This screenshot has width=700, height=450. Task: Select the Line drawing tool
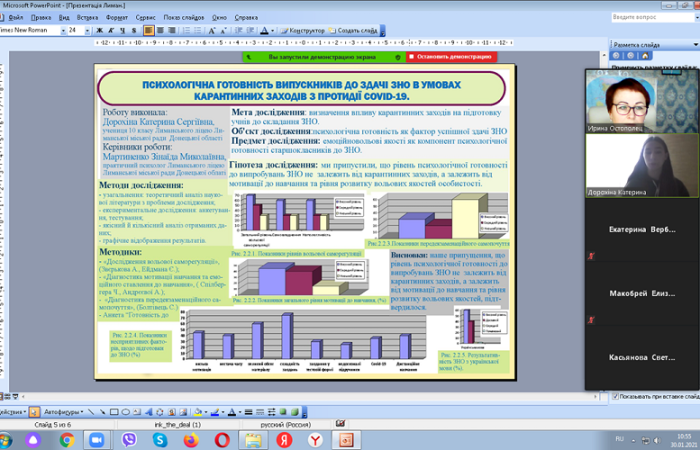89,411
